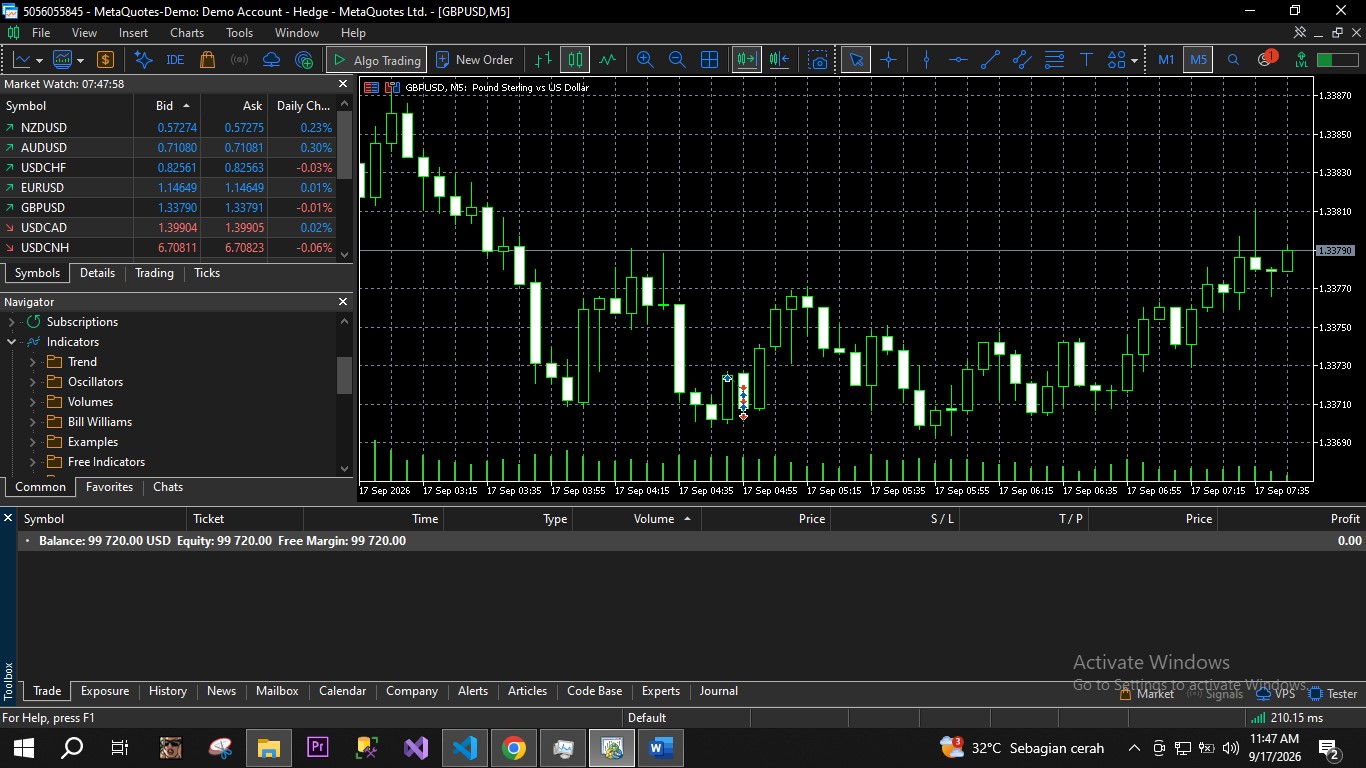Open Google Chrome from taskbar
The height and width of the screenshot is (768, 1366).
[x=514, y=748]
